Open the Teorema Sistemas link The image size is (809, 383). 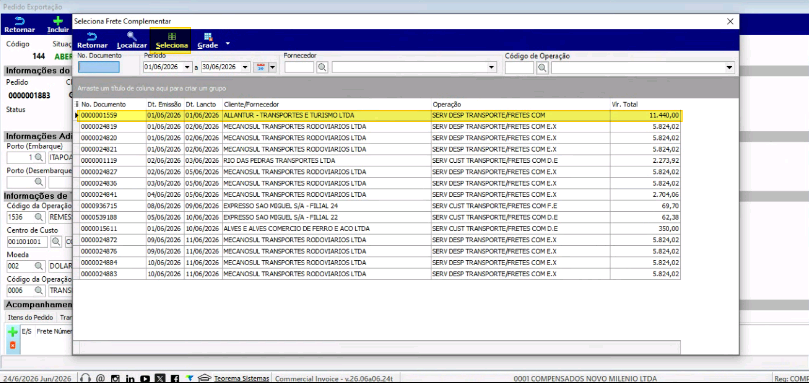tap(241, 378)
